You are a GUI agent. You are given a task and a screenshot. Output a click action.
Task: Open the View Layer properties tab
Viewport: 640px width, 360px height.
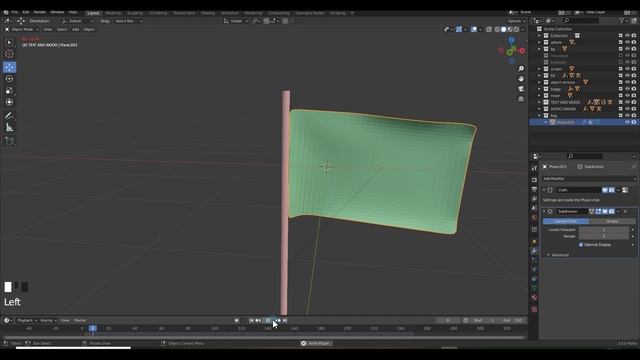pyautogui.click(x=534, y=199)
